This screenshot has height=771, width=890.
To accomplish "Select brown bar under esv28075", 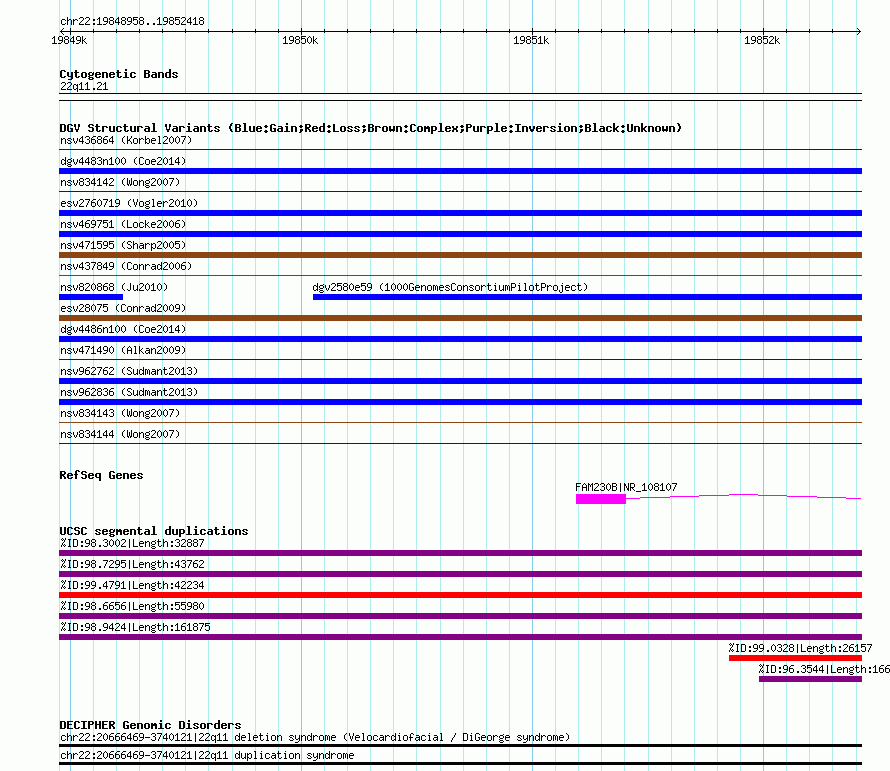I will coord(460,318).
